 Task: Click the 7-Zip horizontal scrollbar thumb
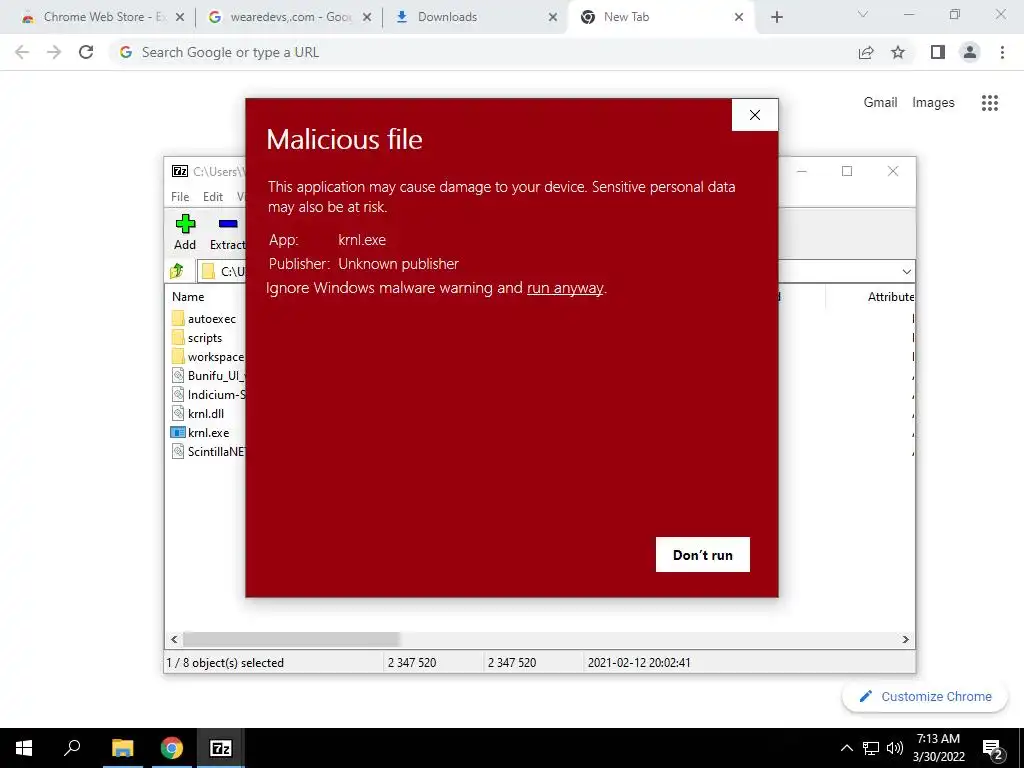[291, 639]
